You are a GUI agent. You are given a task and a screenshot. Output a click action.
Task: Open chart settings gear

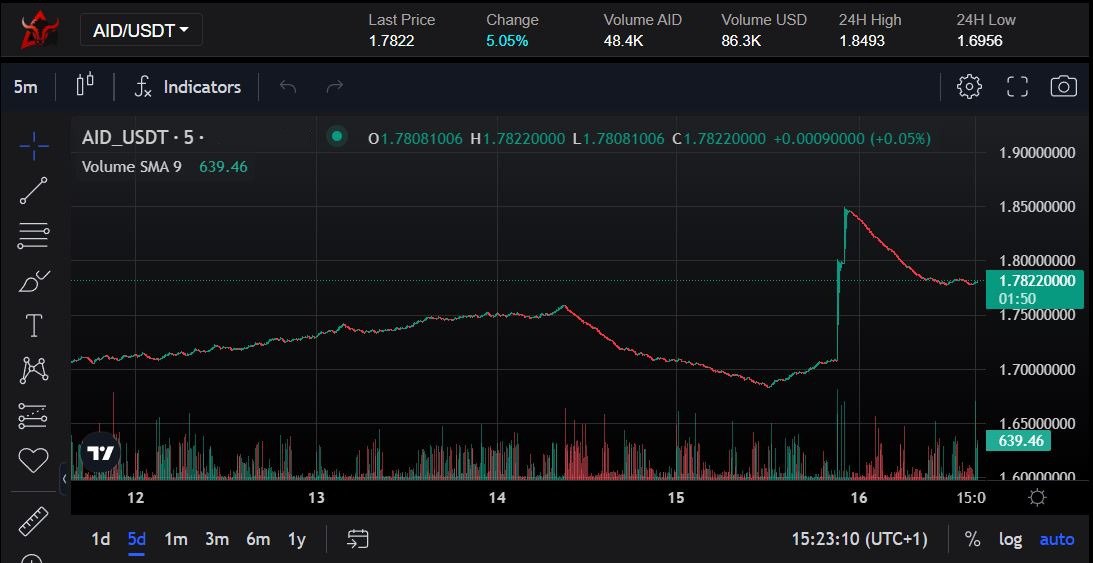(969, 86)
